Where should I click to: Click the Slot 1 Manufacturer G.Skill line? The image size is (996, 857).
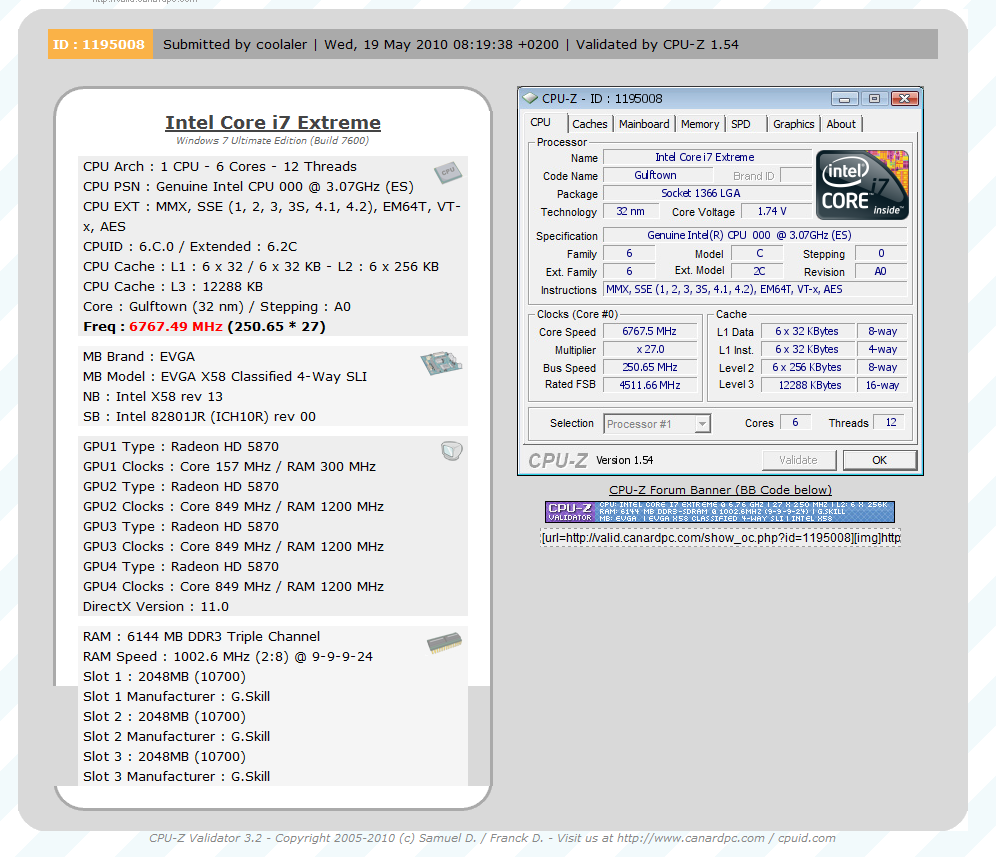(x=177, y=696)
